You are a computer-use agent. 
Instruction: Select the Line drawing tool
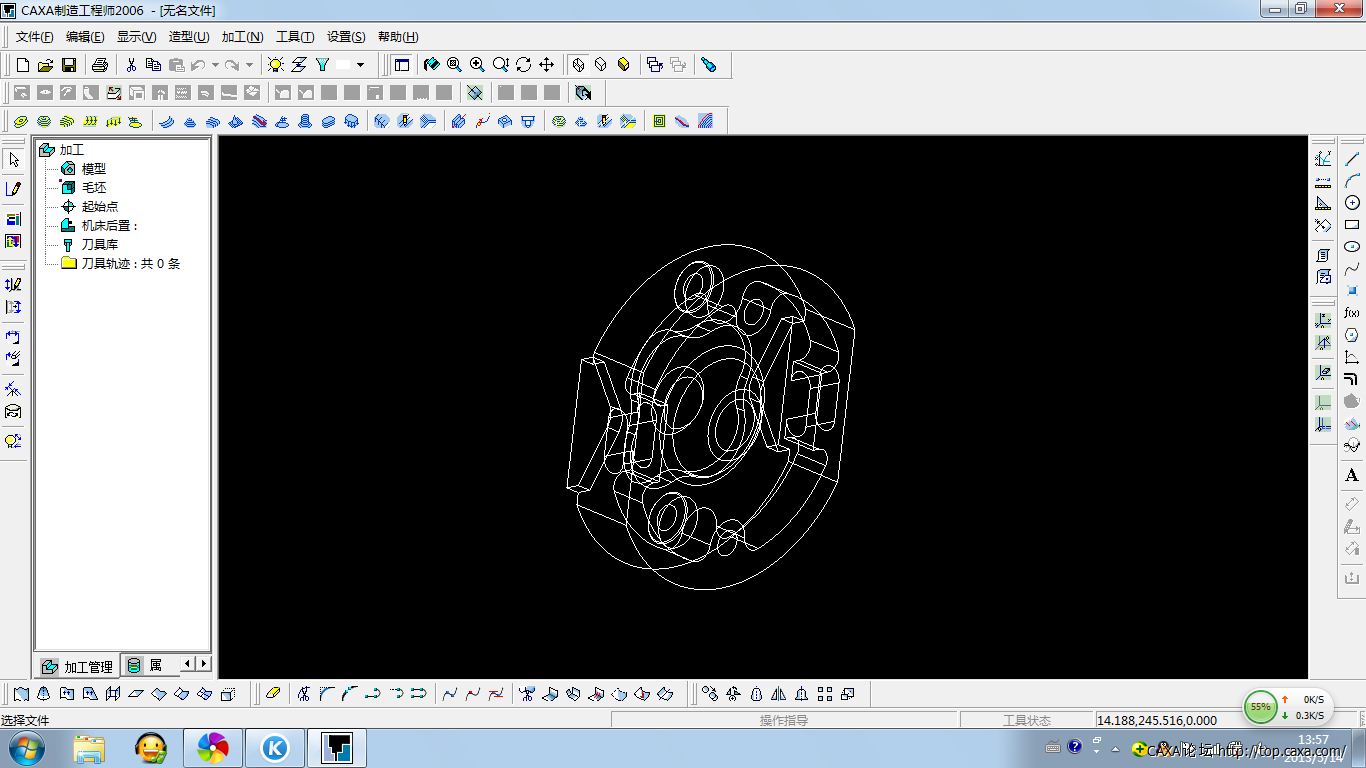point(1352,159)
